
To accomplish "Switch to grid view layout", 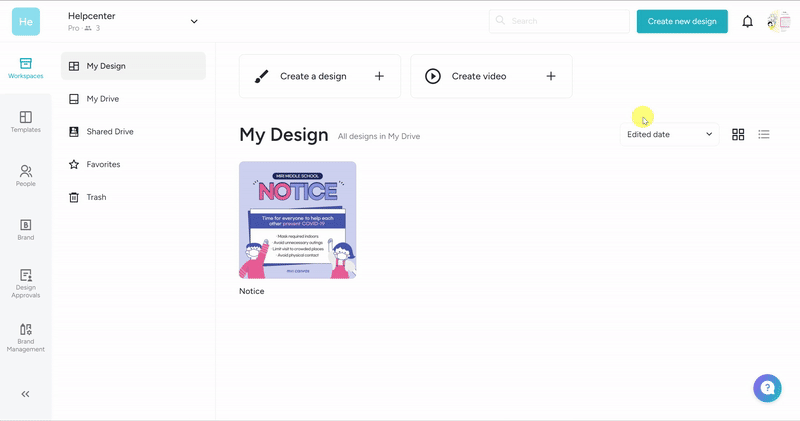I will (x=738, y=134).
